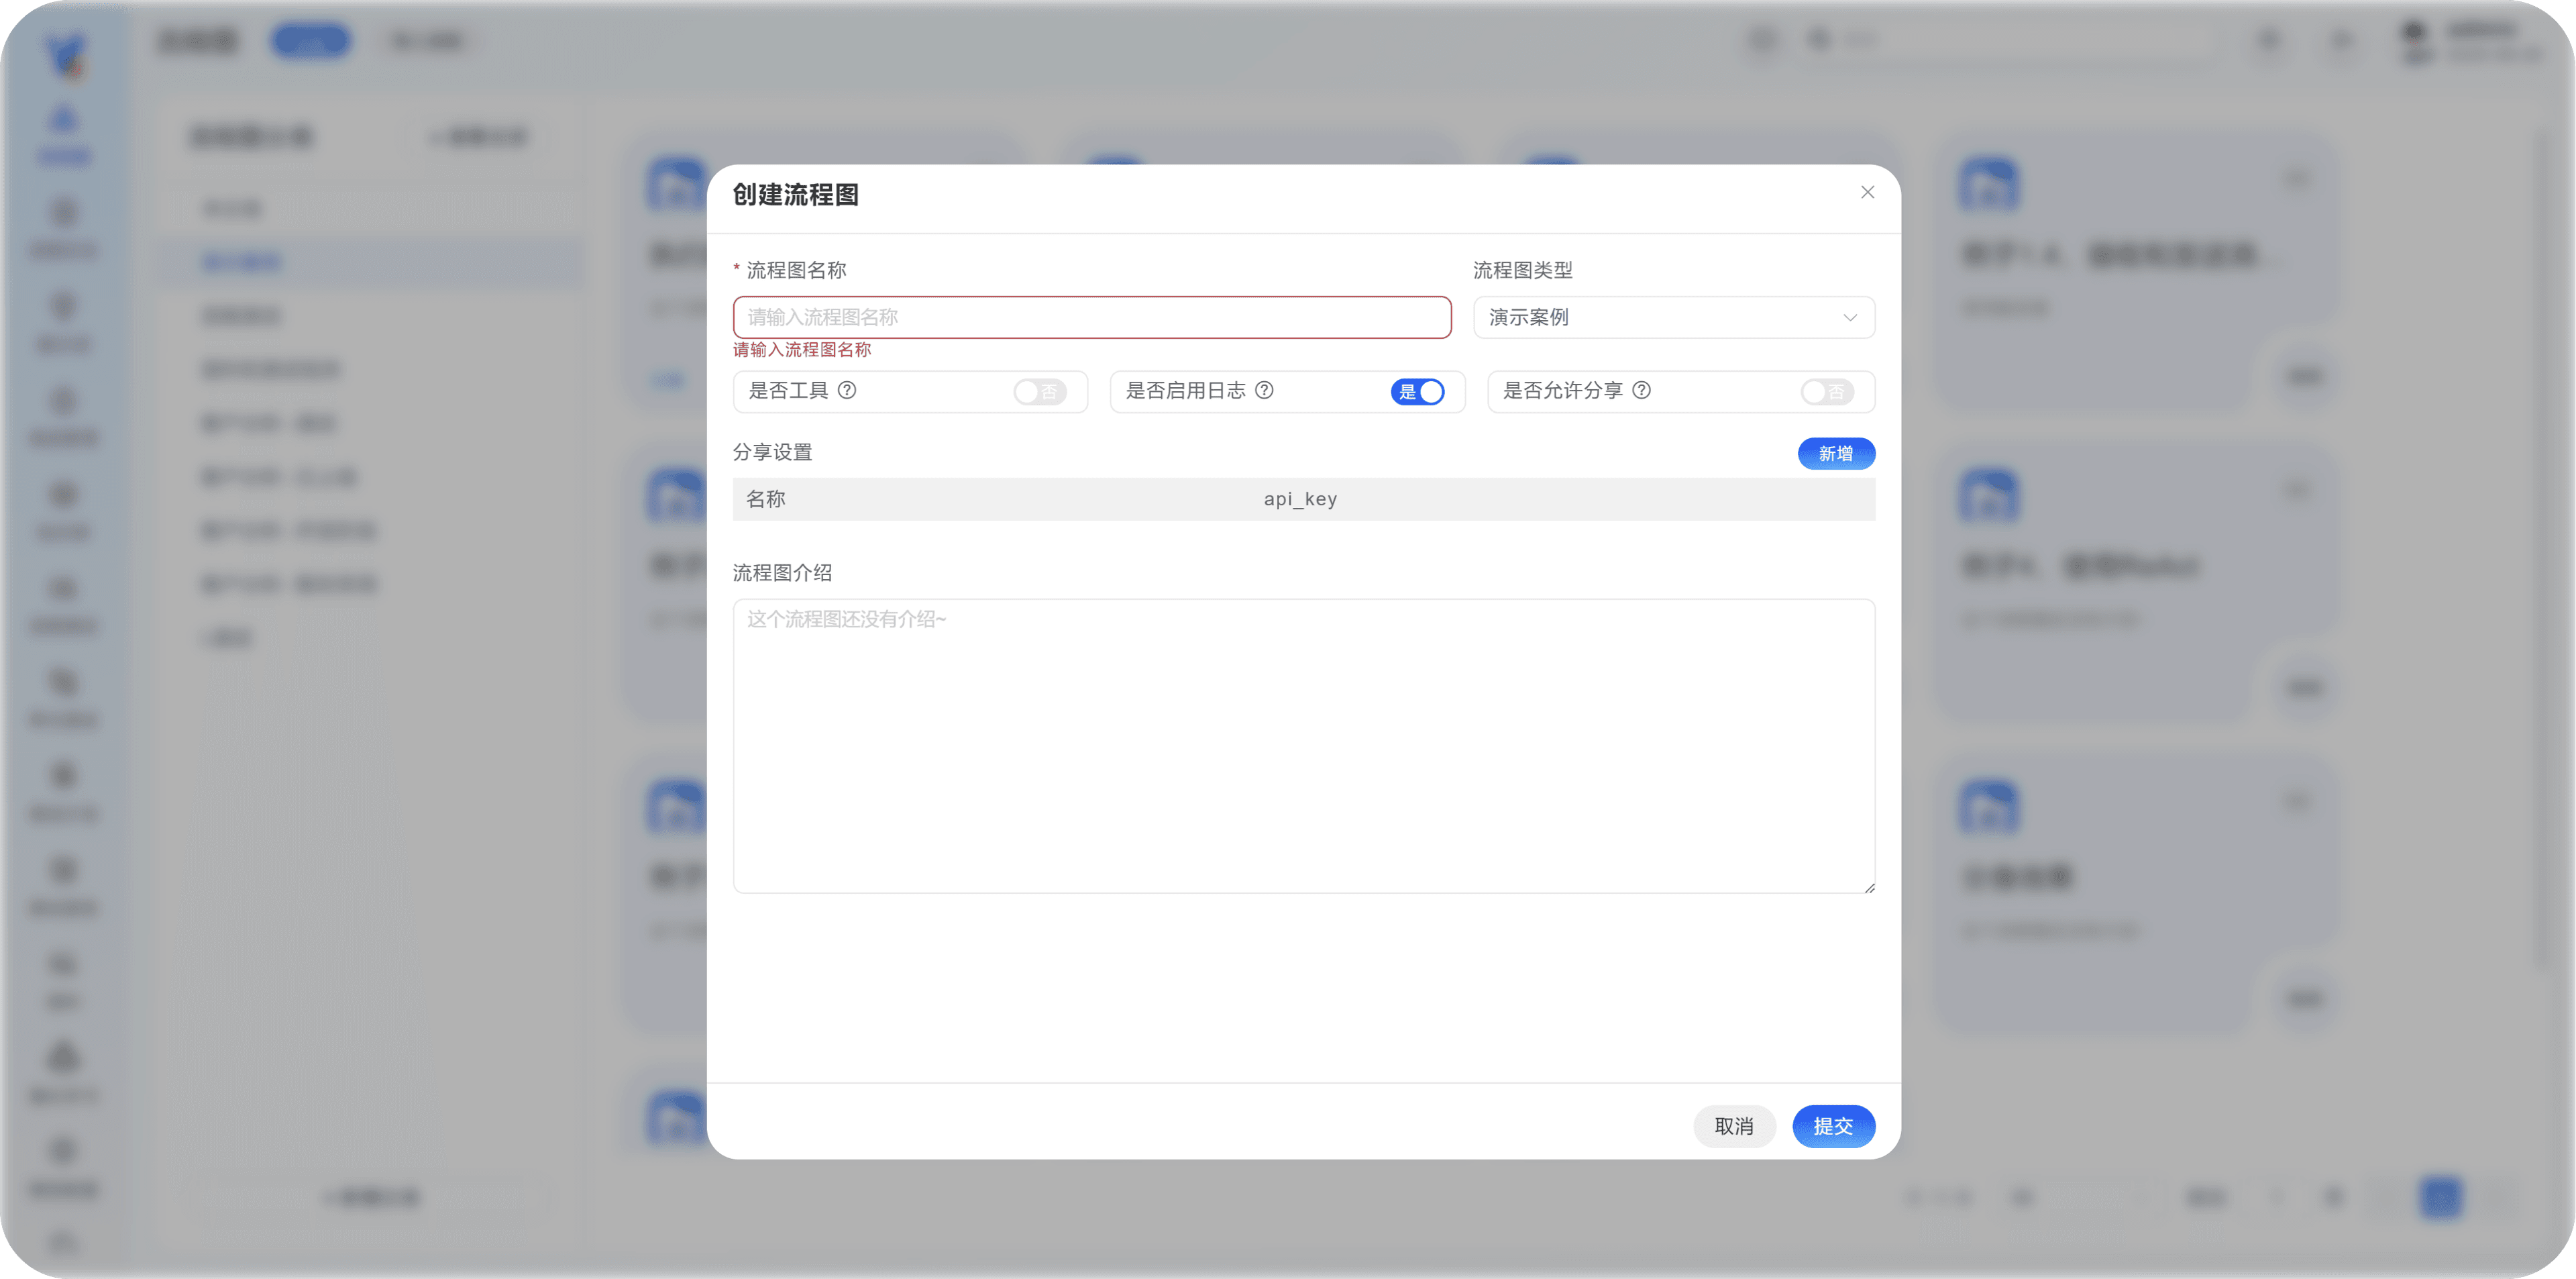Click the 取消 button
This screenshot has width=2576, height=1279.
(1734, 1126)
